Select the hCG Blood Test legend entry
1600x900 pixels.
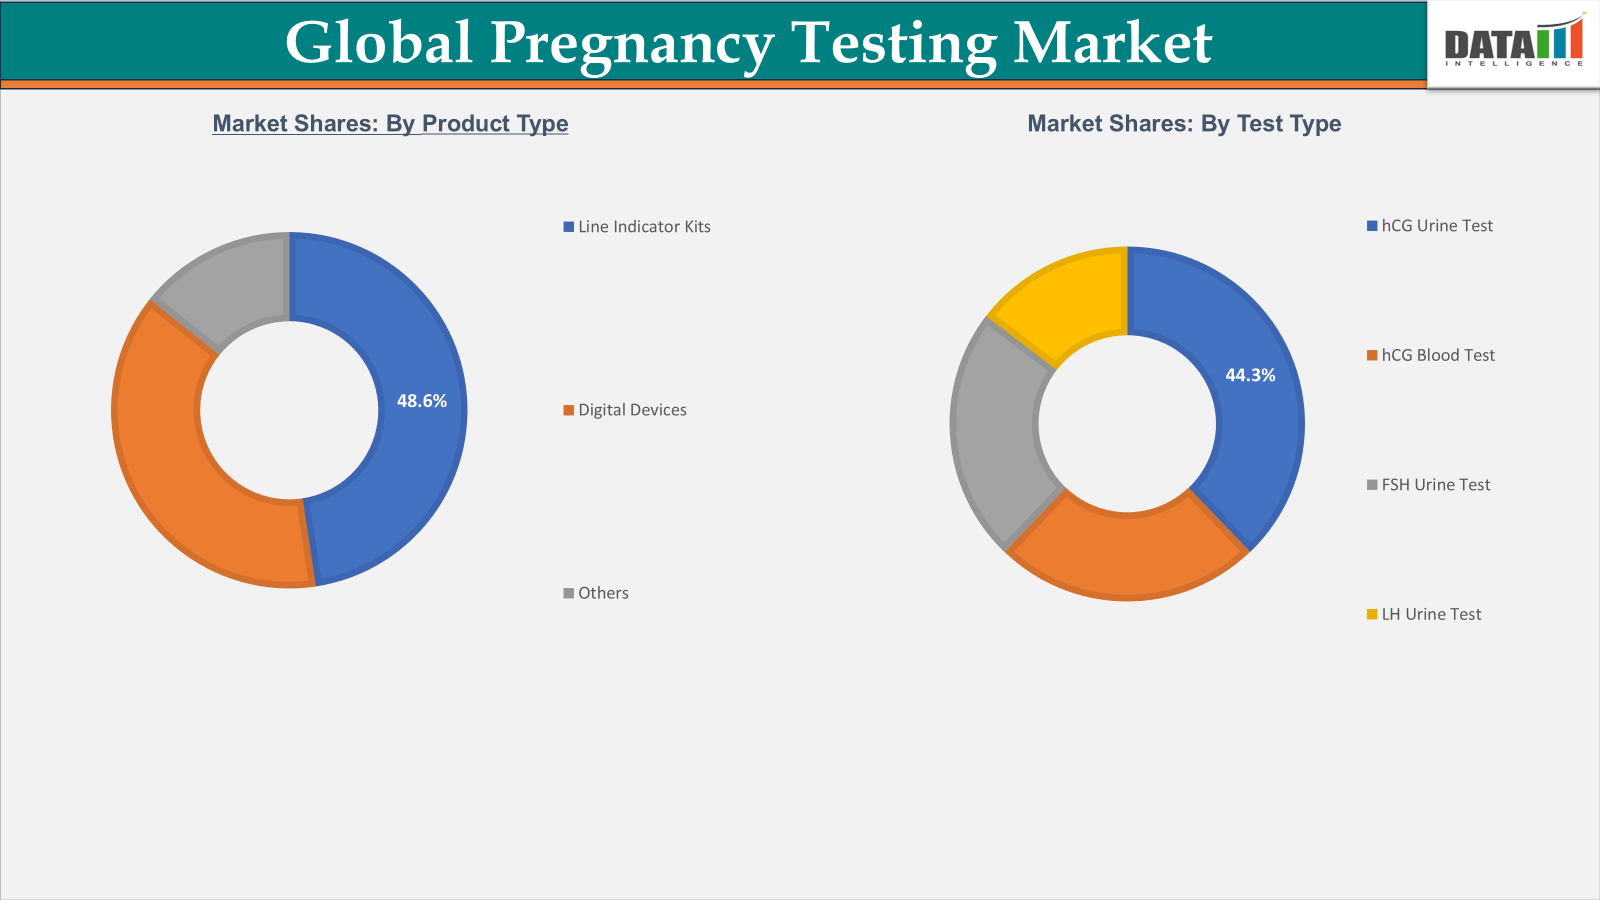click(x=1438, y=355)
